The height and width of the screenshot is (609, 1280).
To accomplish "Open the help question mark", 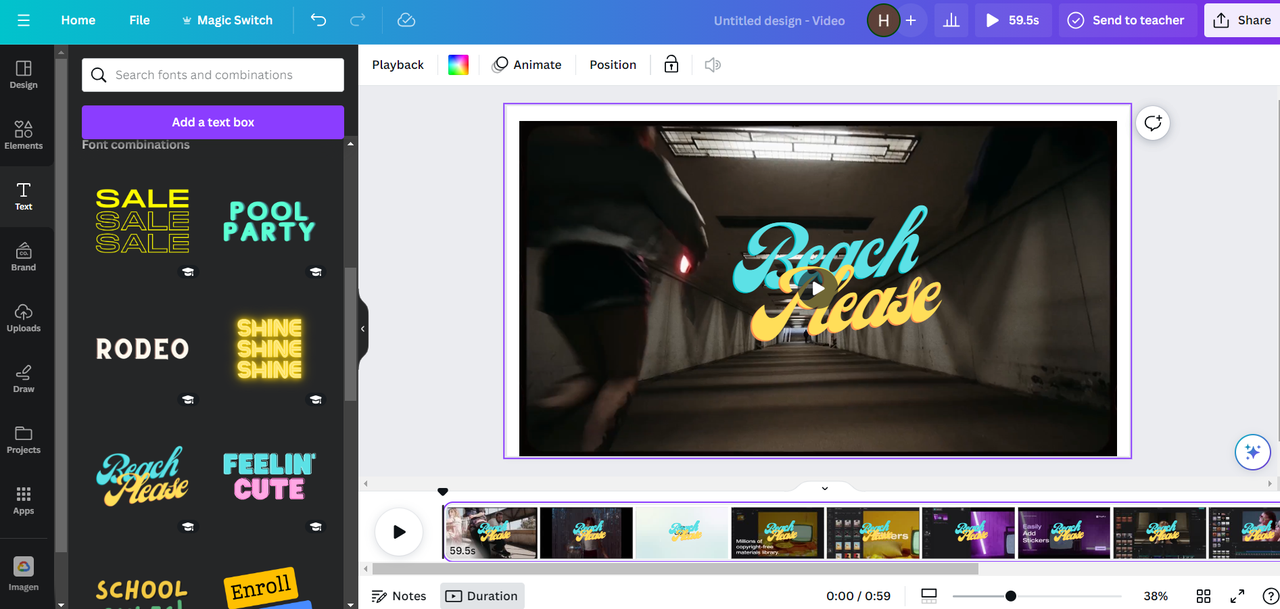I will point(1270,596).
